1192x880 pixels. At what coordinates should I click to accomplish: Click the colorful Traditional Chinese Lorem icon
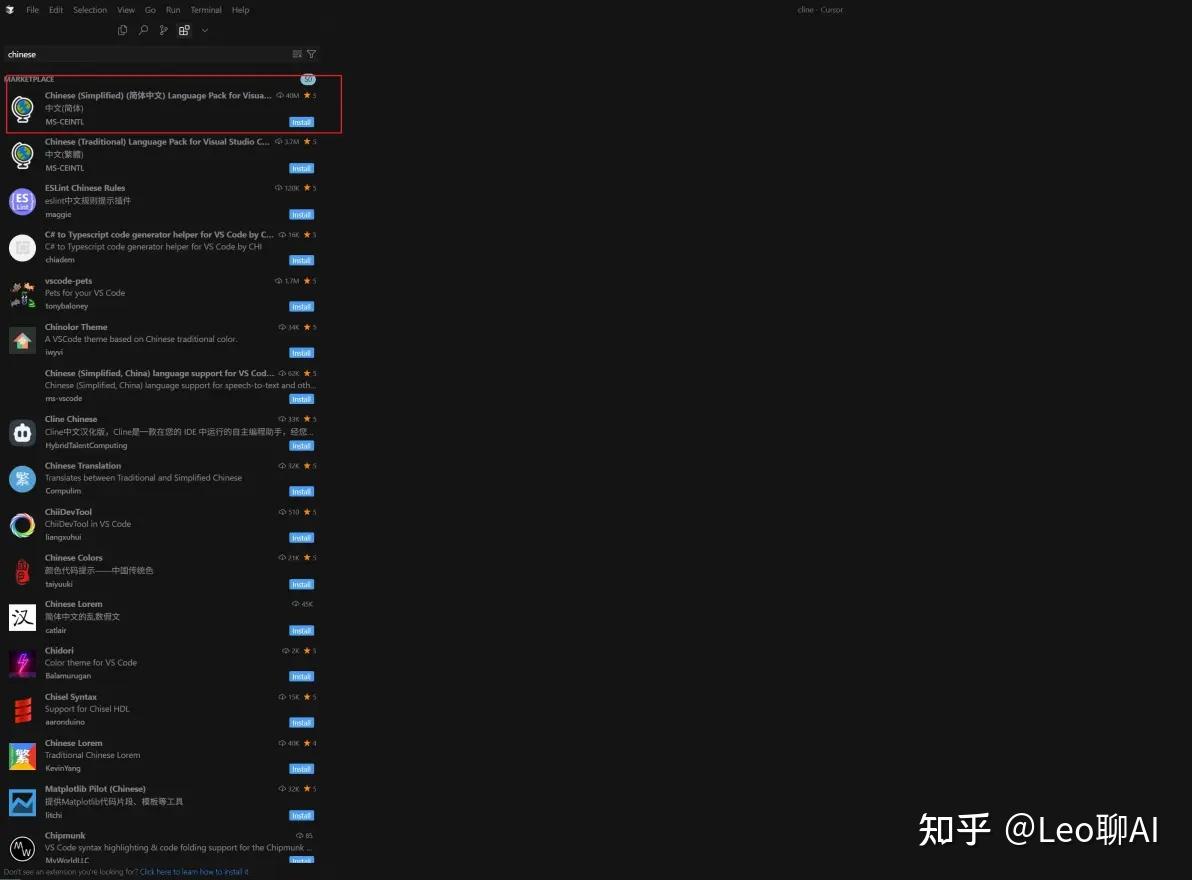(x=22, y=756)
